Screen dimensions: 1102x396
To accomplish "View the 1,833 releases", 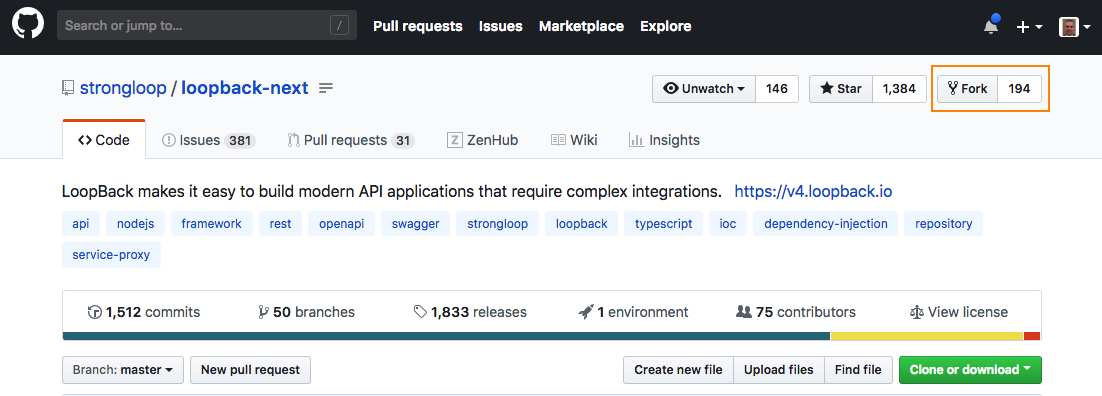I will [470, 312].
